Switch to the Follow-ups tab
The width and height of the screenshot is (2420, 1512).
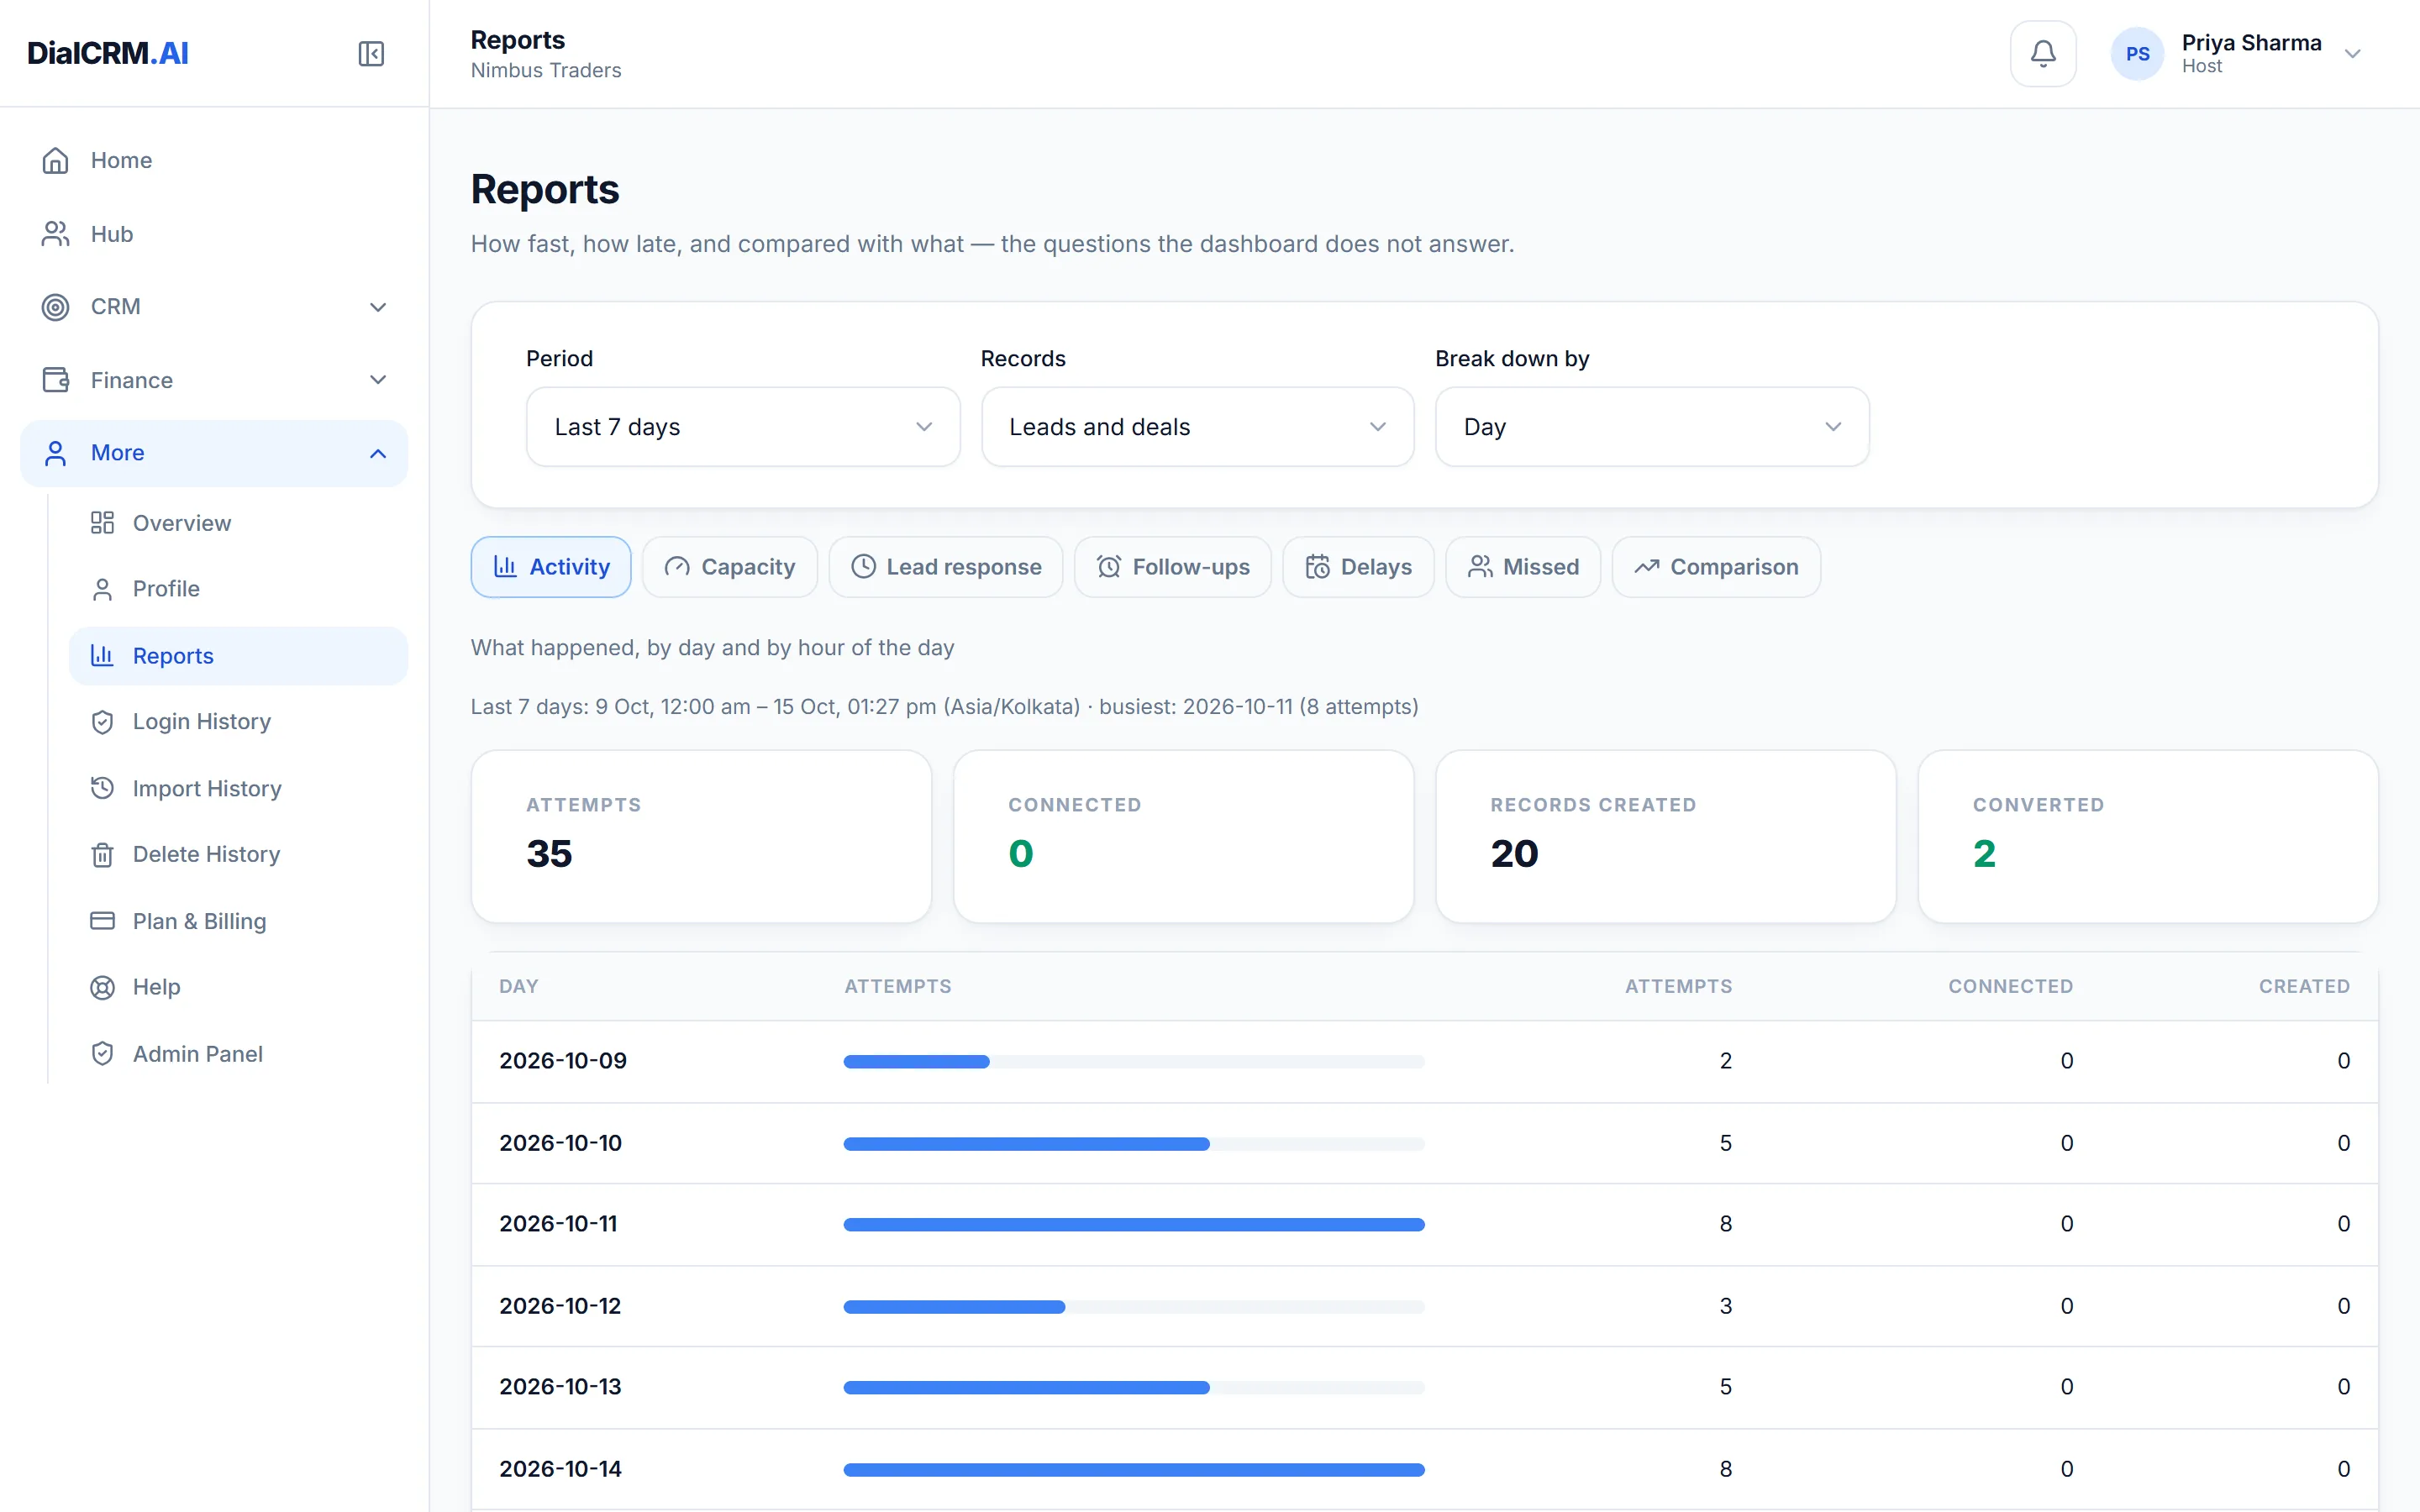(x=1173, y=567)
